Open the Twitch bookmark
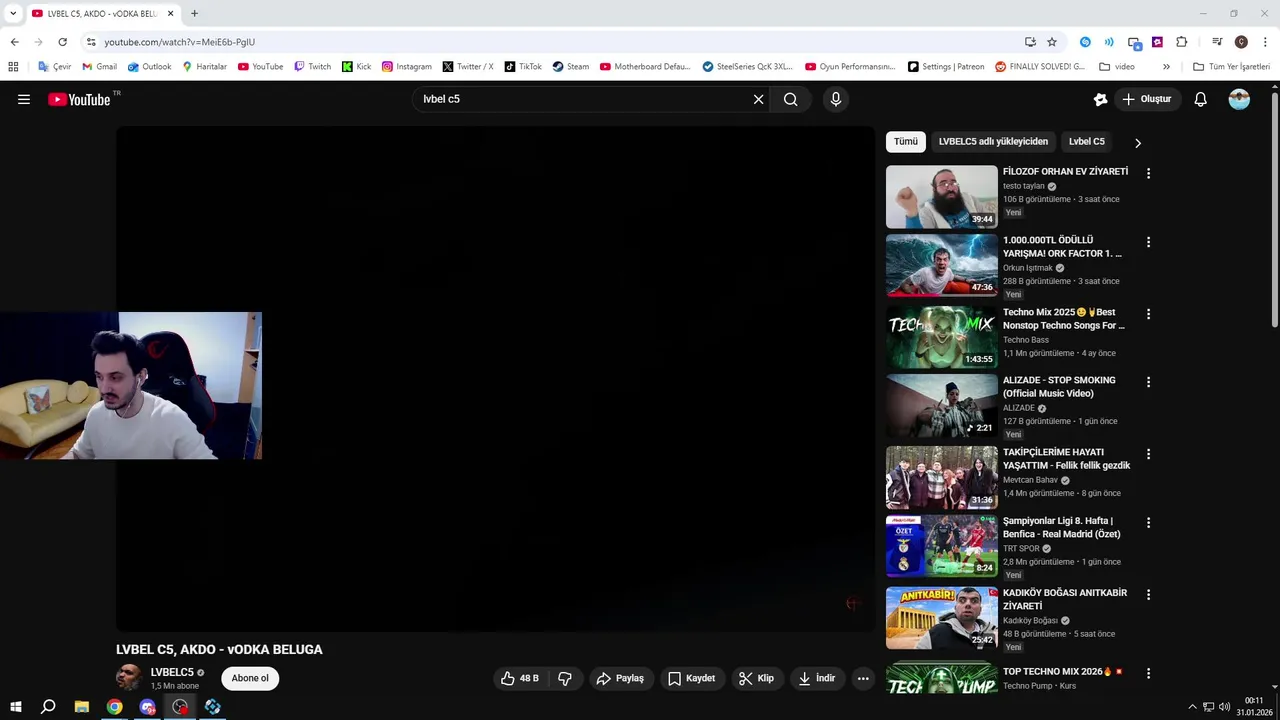The width and height of the screenshot is (1280, 720). (312, 67)
